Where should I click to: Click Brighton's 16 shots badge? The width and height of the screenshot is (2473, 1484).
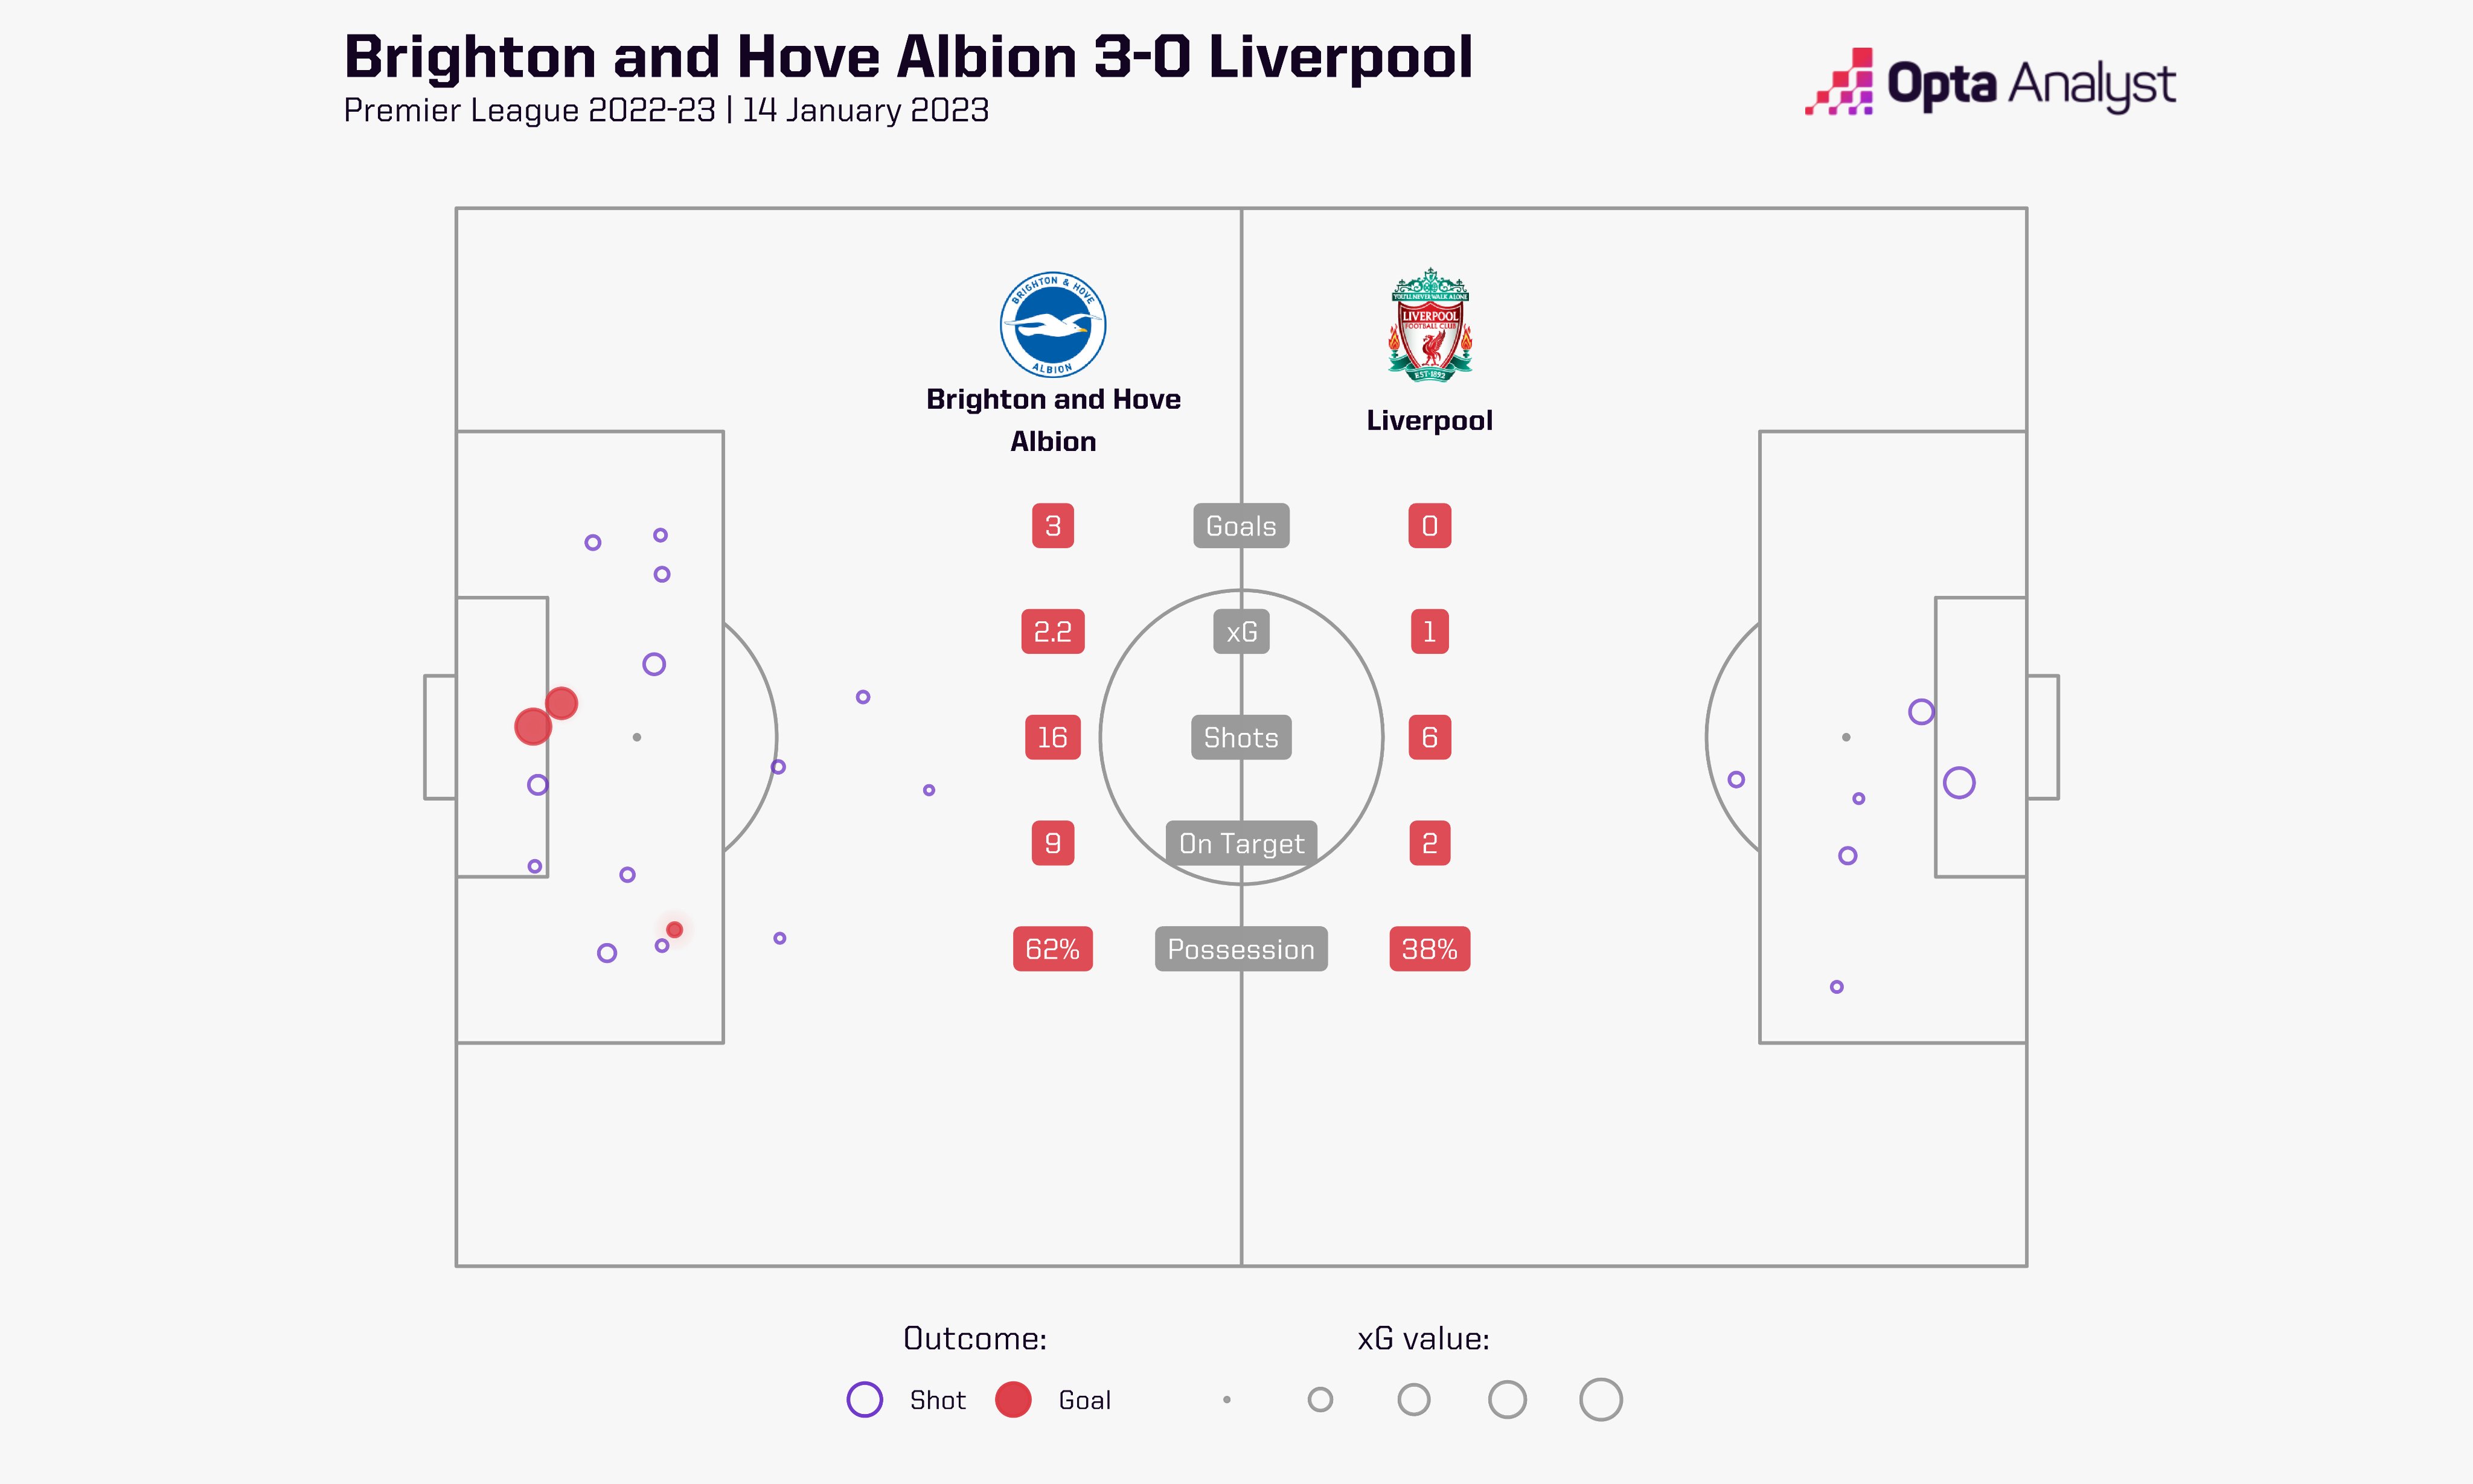click(1052, 738)
